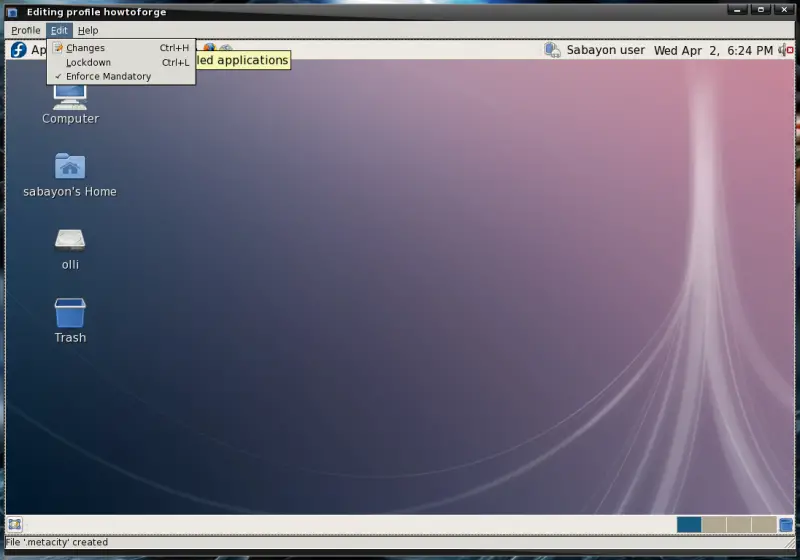
Task: Click the status text "File '.metacity' created"
Action: [57, 542]
